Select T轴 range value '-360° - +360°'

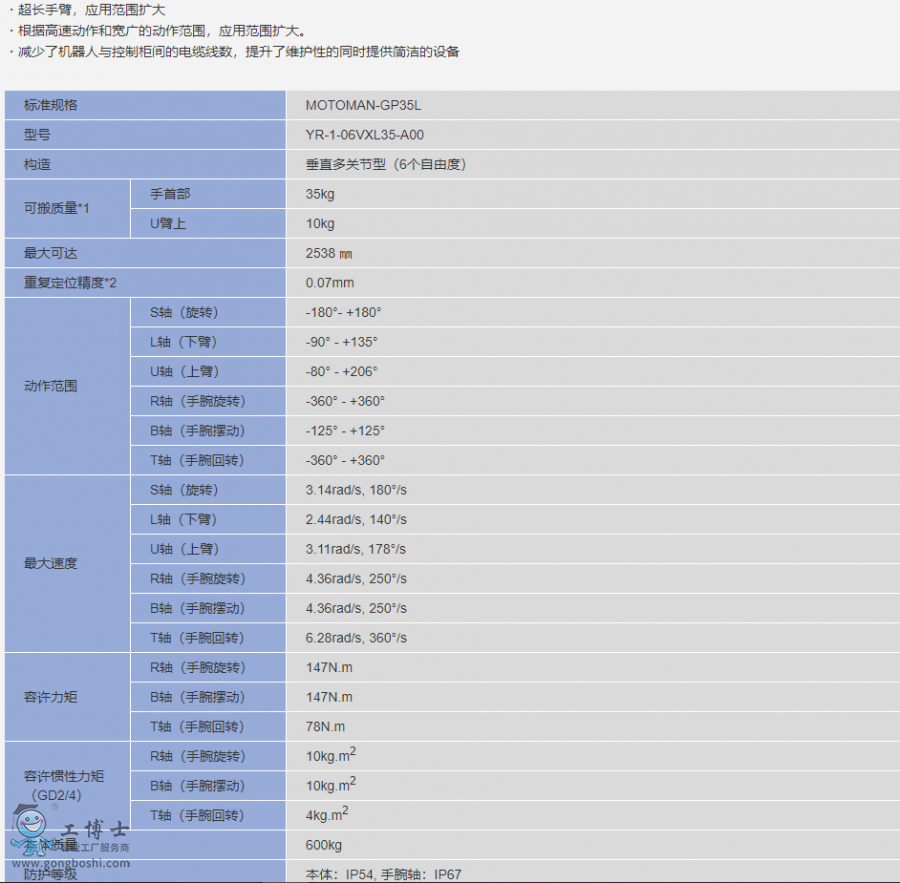pyautogui.click(x=345, y=460)
